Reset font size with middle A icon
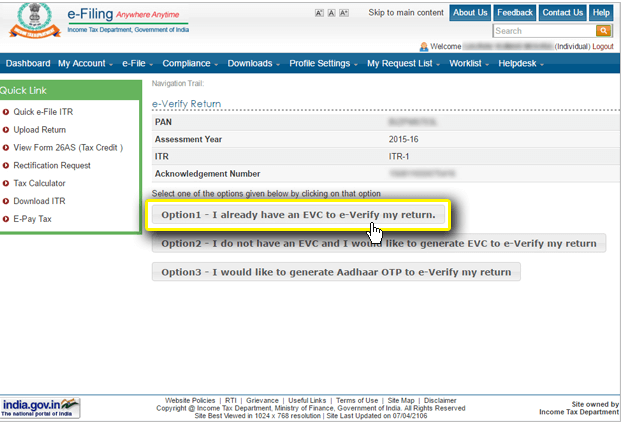Screen dimensions: 623x443 tap(331, 13)
